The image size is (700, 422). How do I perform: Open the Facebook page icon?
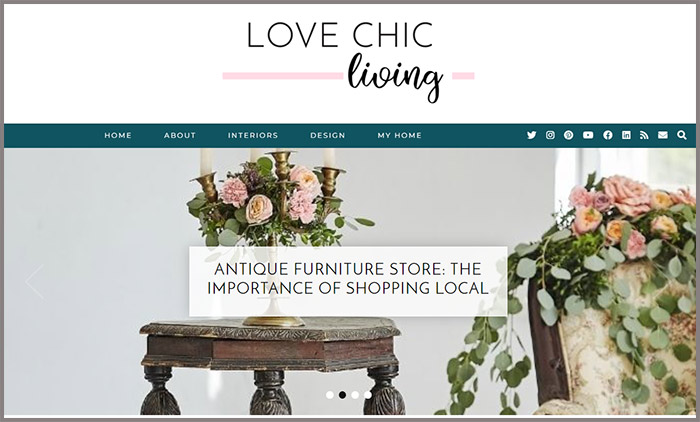[608, 135]
